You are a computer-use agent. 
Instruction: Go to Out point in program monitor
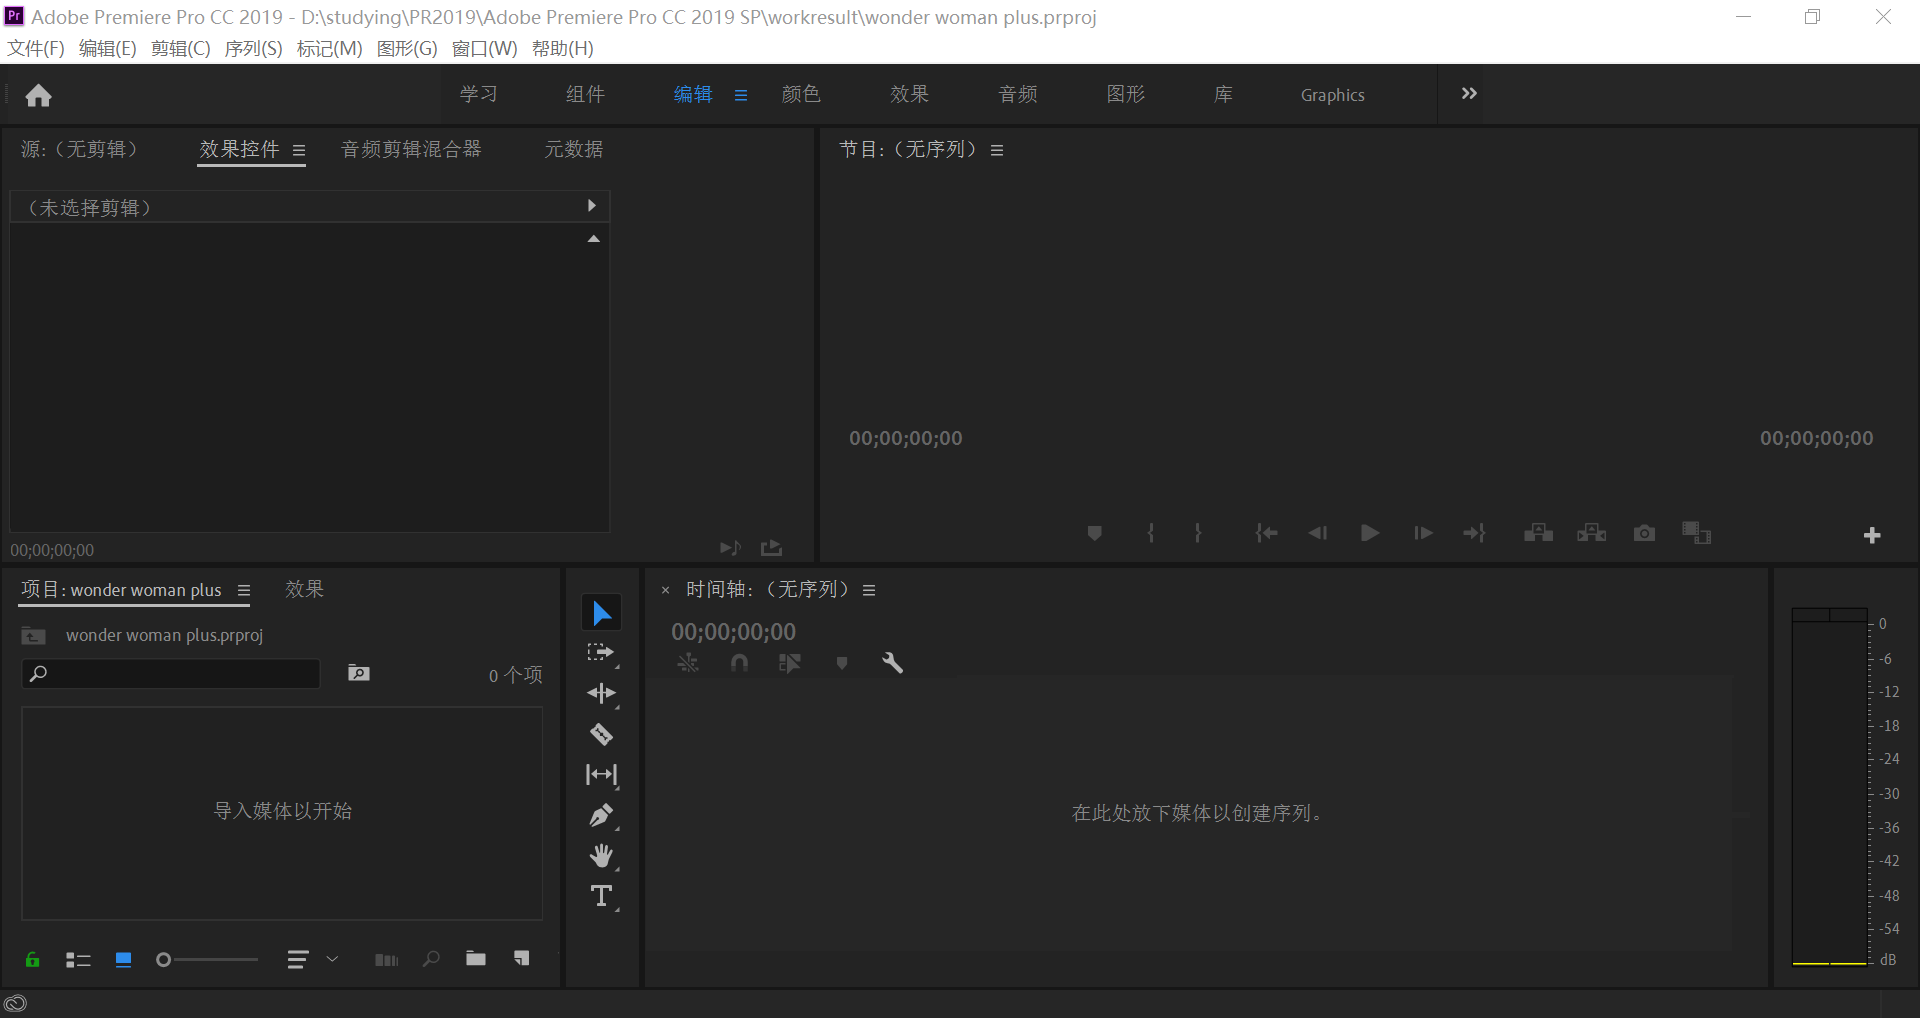click(1474, 533)
